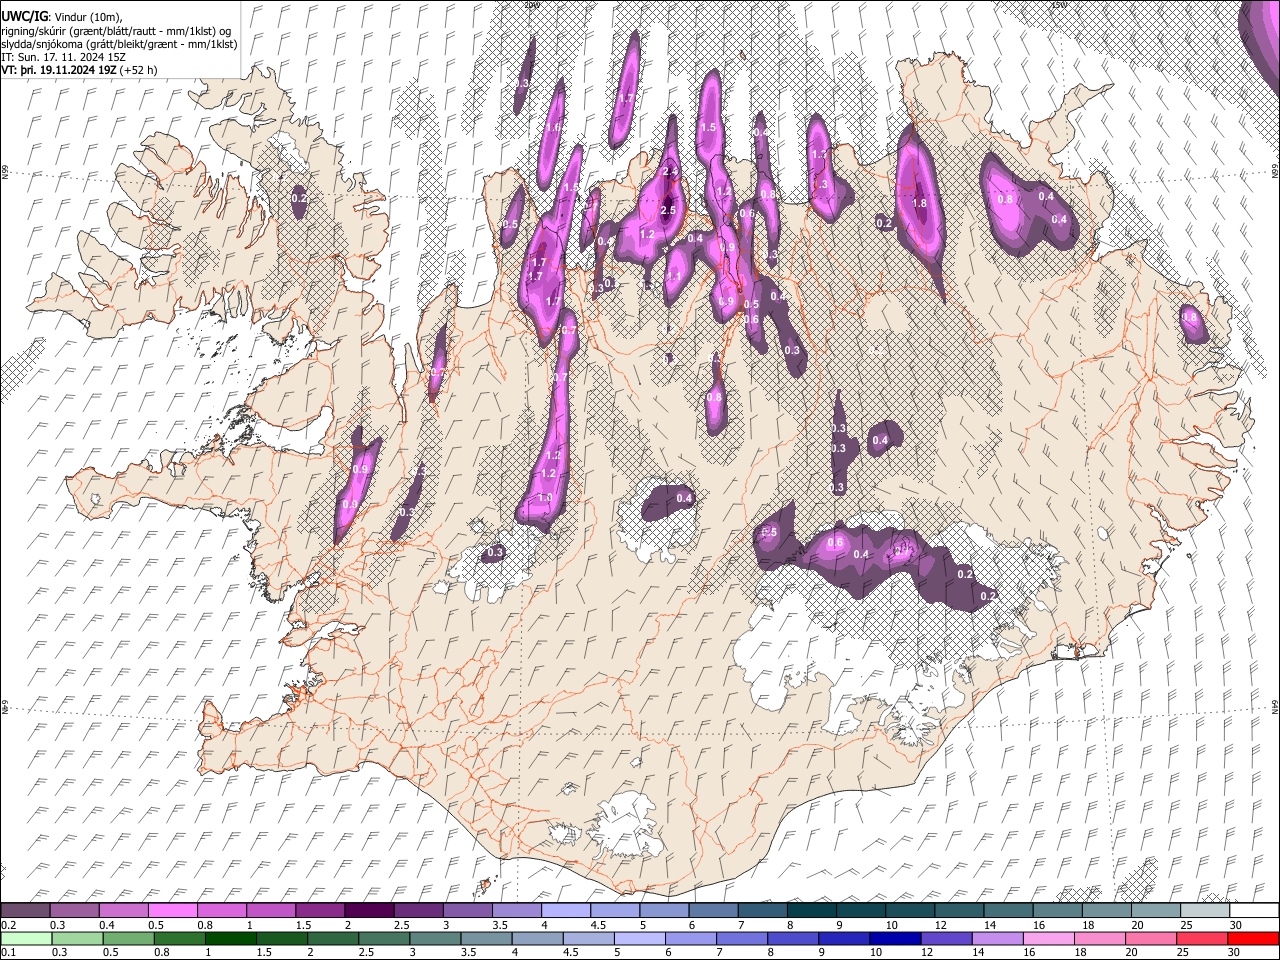Click the bright red swatch after 30, lower legend row
This screenshot has height=960, width=1280.
(x=1253, y=938)
